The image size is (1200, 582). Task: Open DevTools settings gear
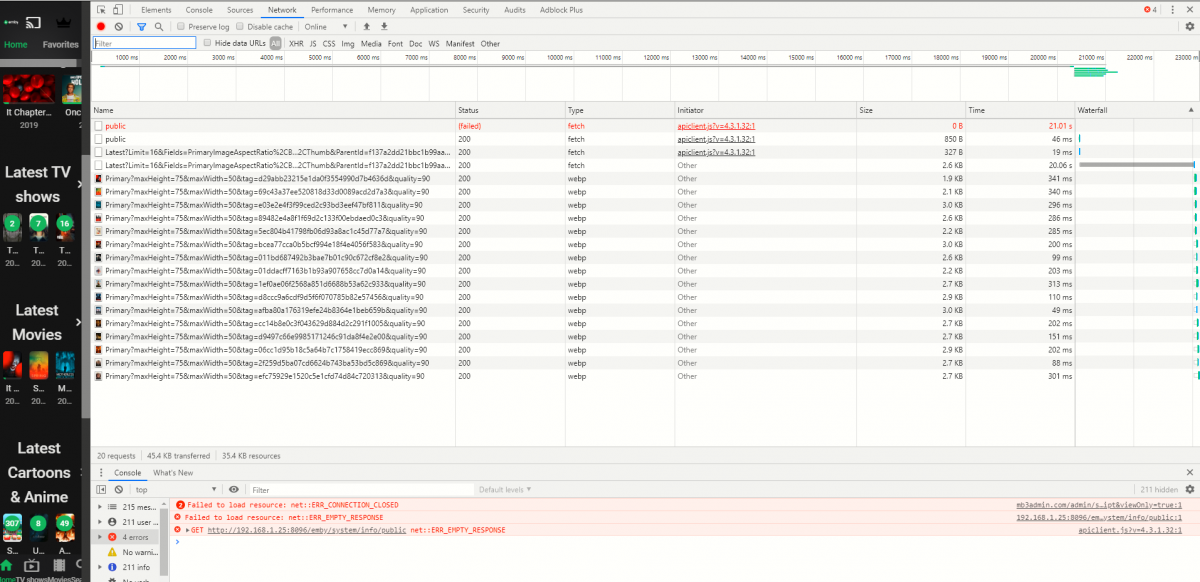click(x=1189, y=27)
